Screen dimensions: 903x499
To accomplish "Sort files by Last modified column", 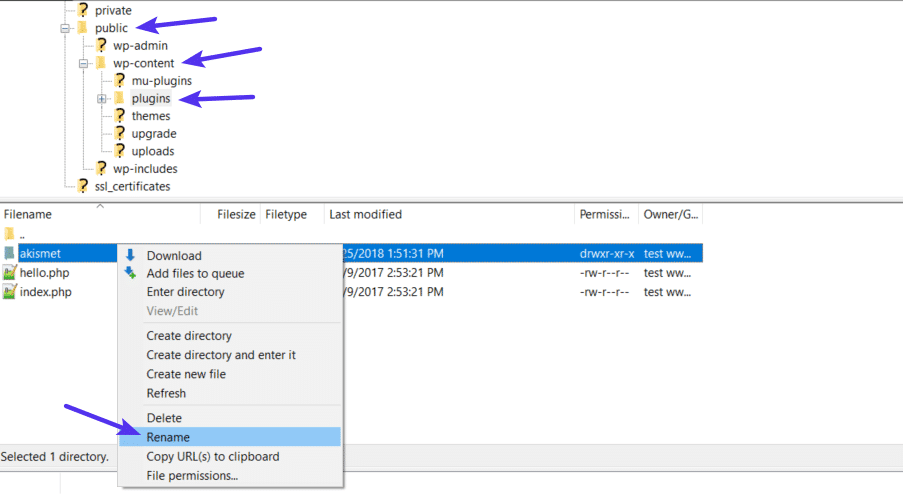I will click(365, 214).
